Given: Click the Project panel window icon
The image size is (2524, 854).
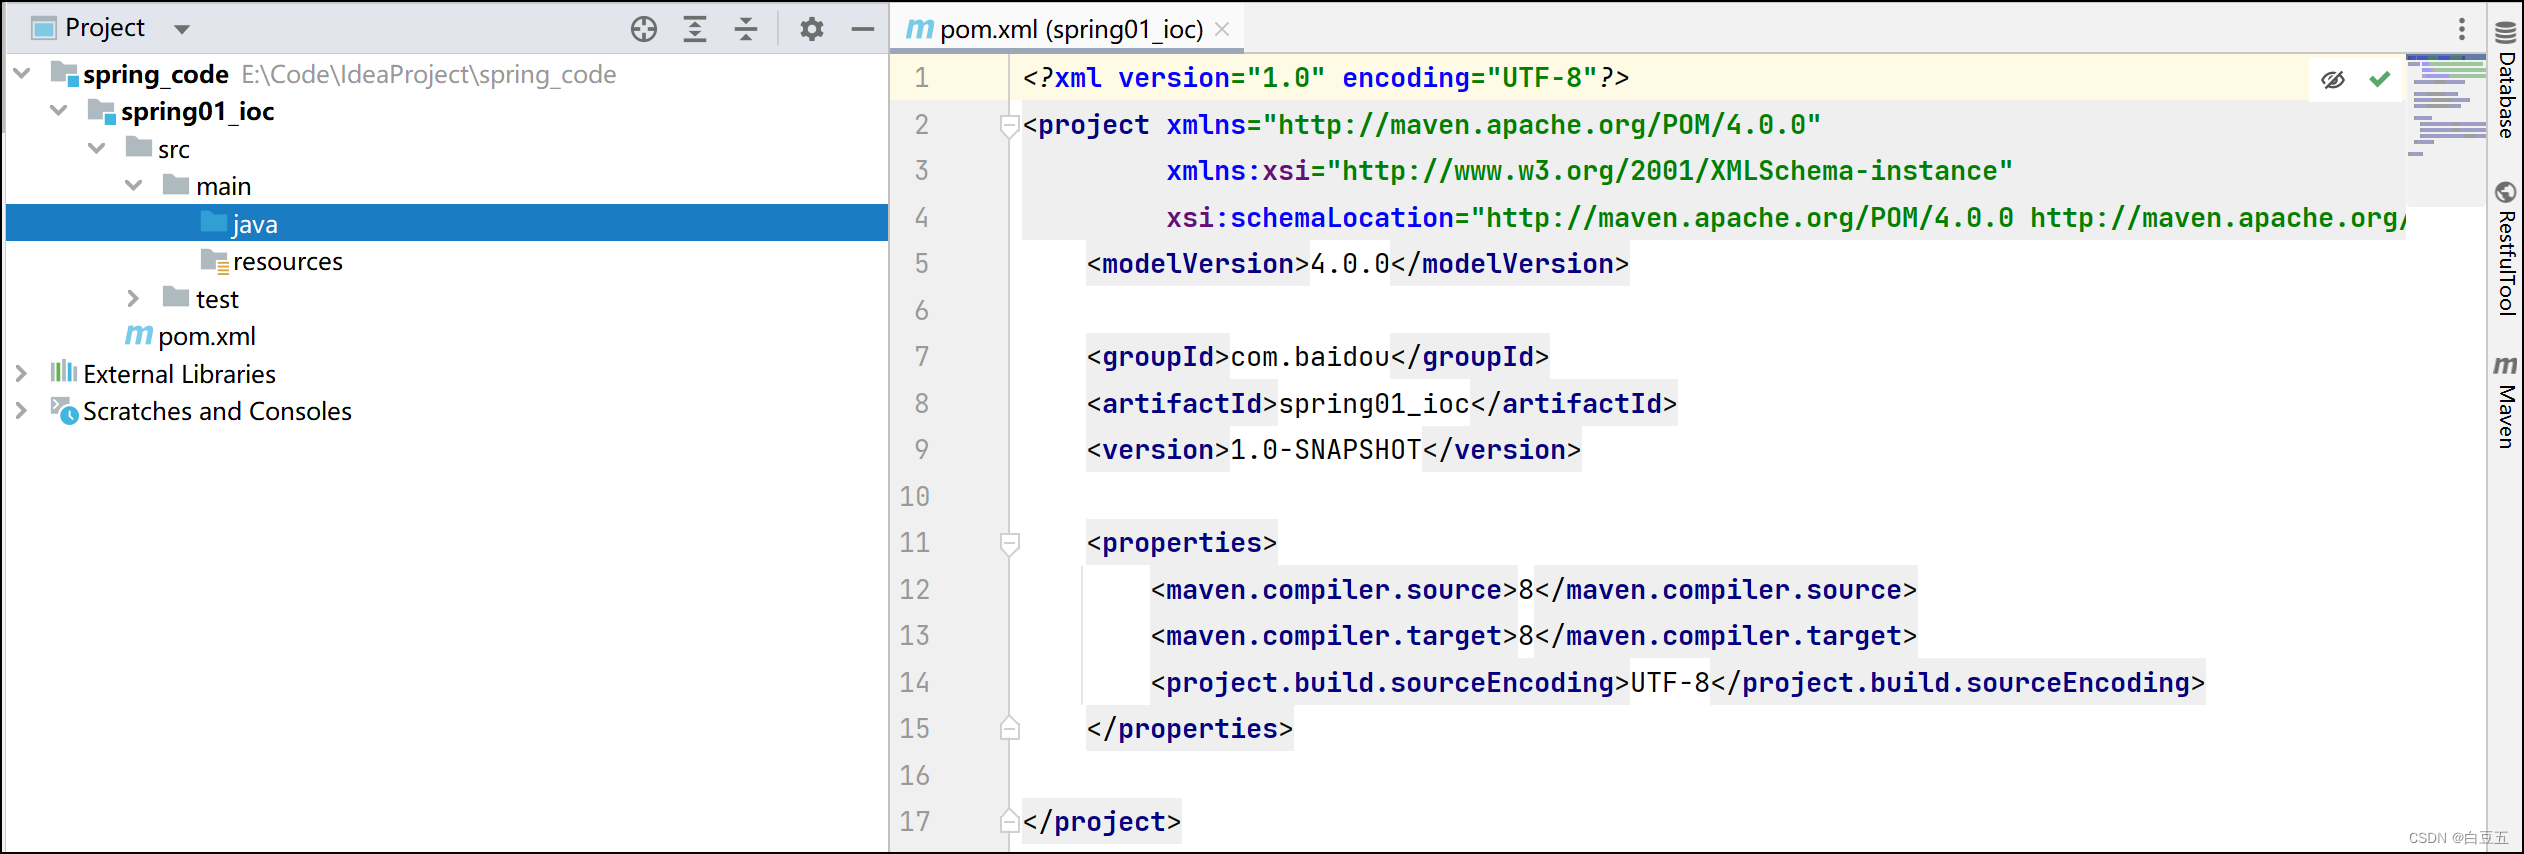Looking at the screenshot, I should 44,28.
